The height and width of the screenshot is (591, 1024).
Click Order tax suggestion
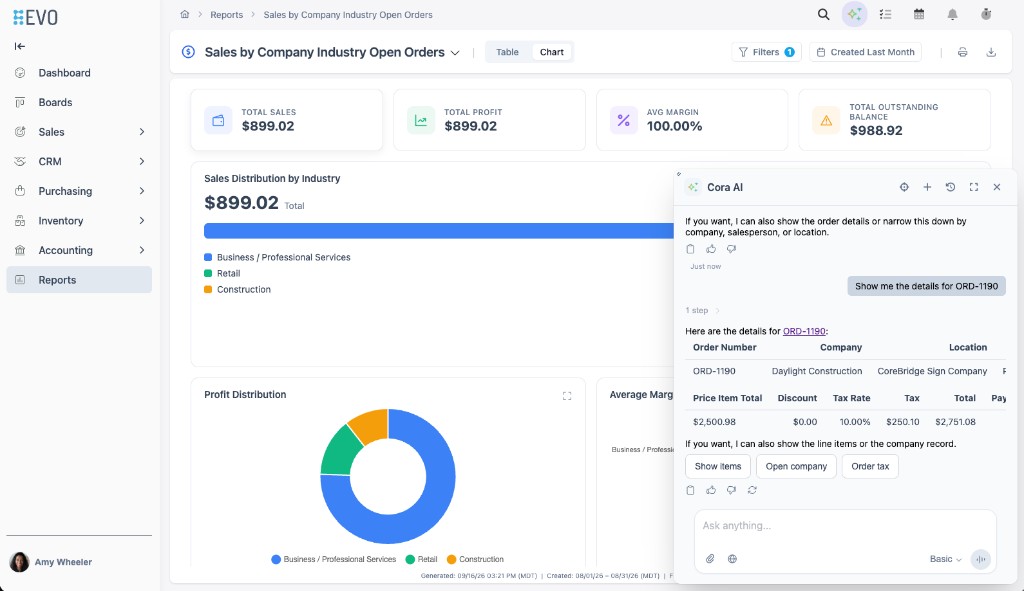870,466
